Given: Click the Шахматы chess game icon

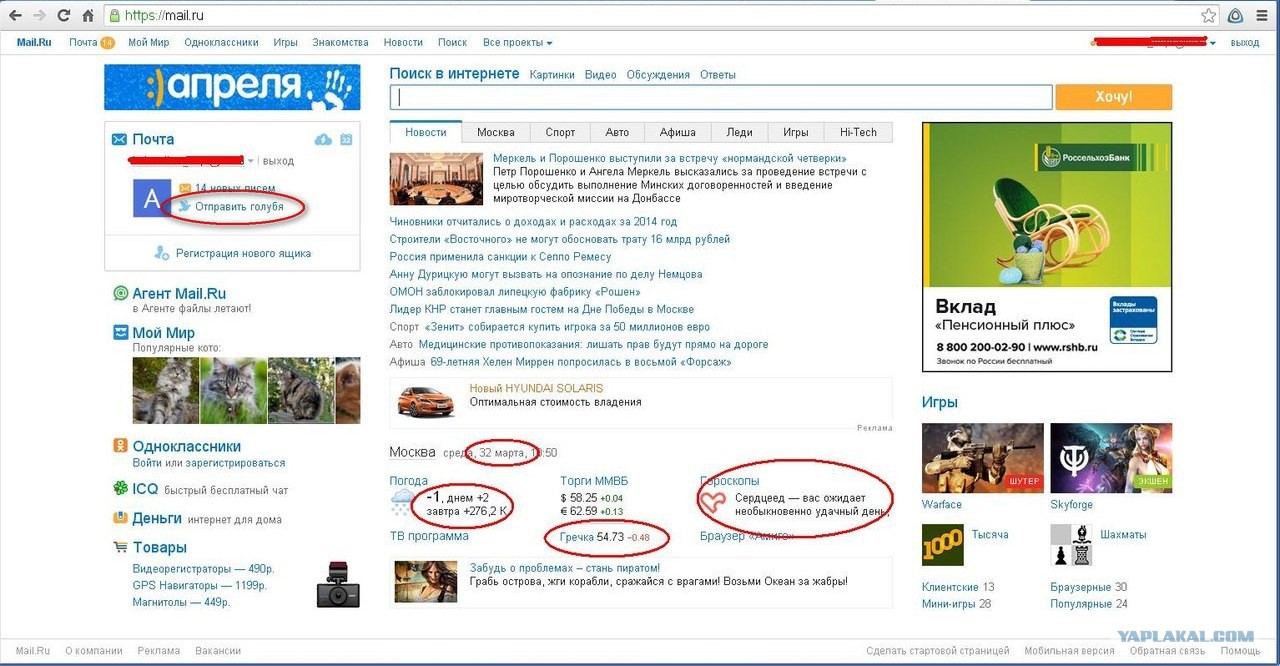Looking at the screenshot, I should pos(1071,545).
